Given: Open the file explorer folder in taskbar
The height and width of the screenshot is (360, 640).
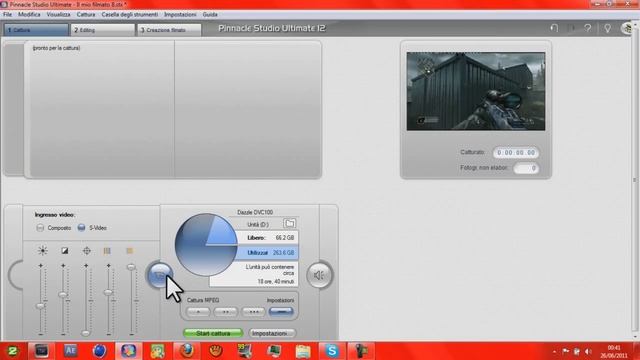Looking at the screenshot, I should [303, 351].
